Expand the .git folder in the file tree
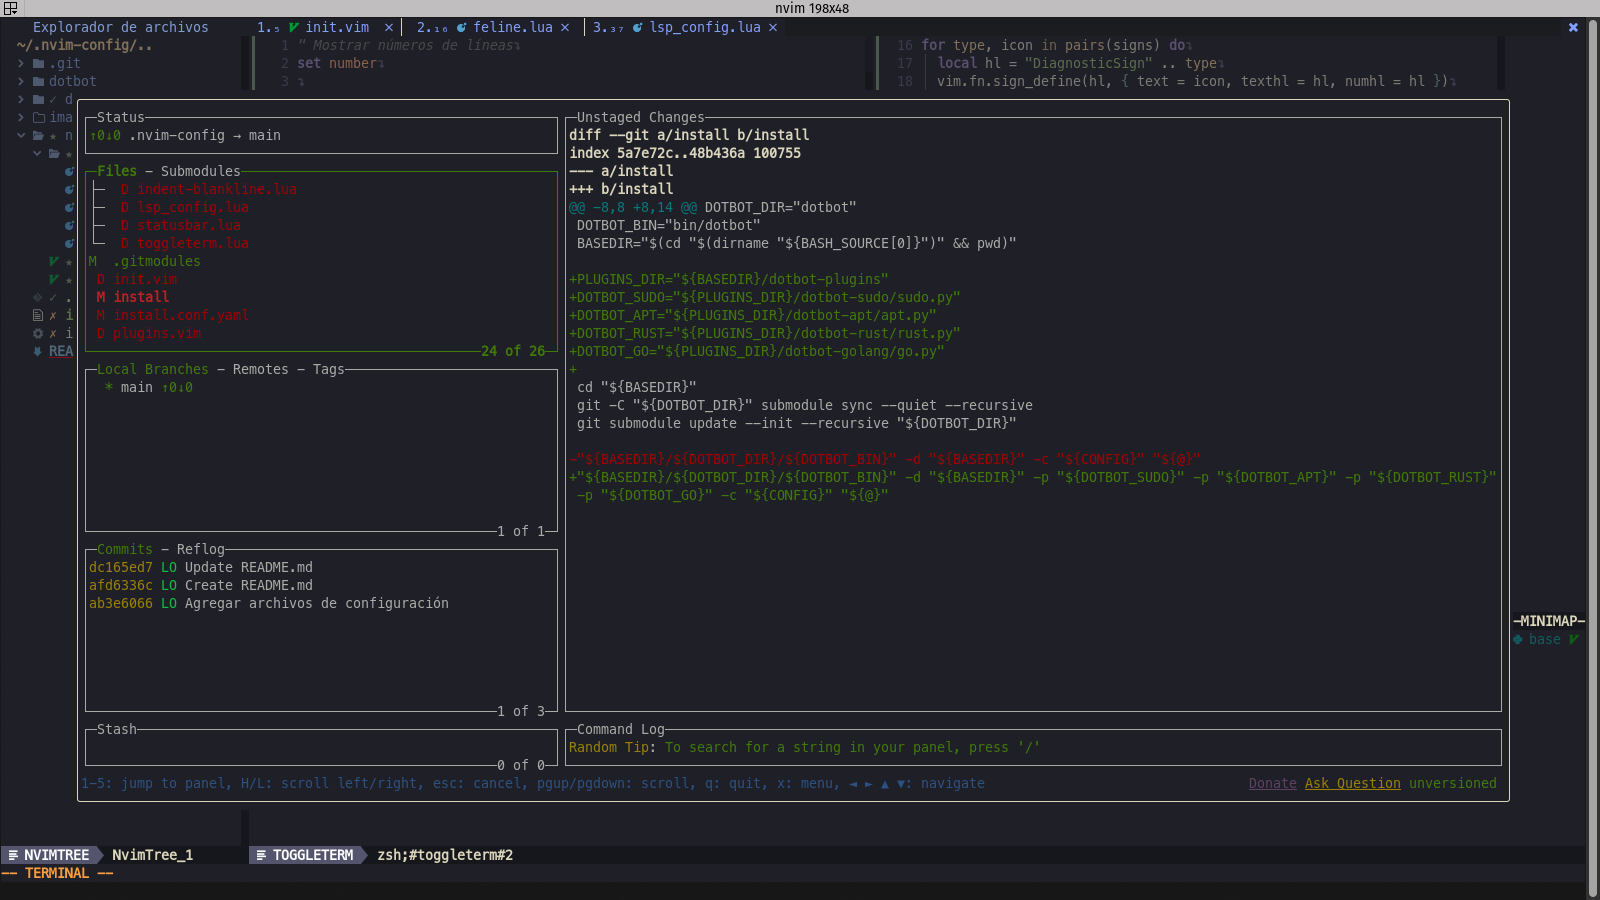 pos(21,63)
